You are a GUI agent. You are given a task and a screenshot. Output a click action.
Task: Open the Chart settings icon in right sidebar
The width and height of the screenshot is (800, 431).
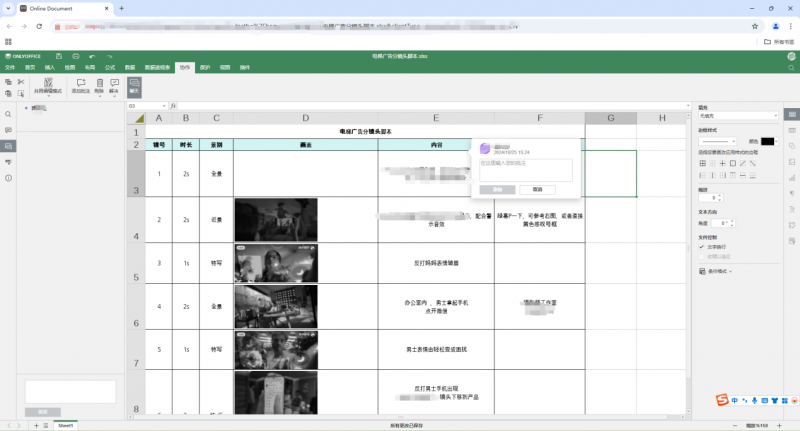[791, 177]
